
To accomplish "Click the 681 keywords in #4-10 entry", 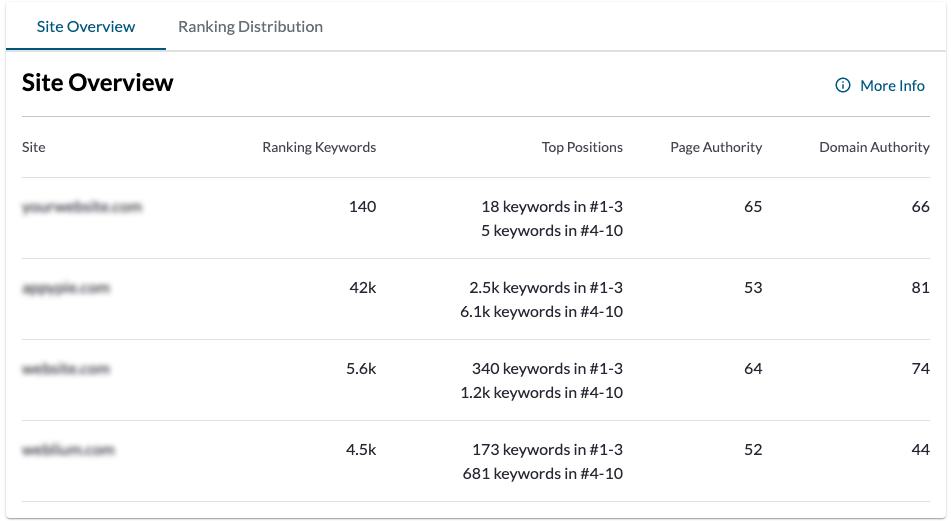I will click(543, 474).
